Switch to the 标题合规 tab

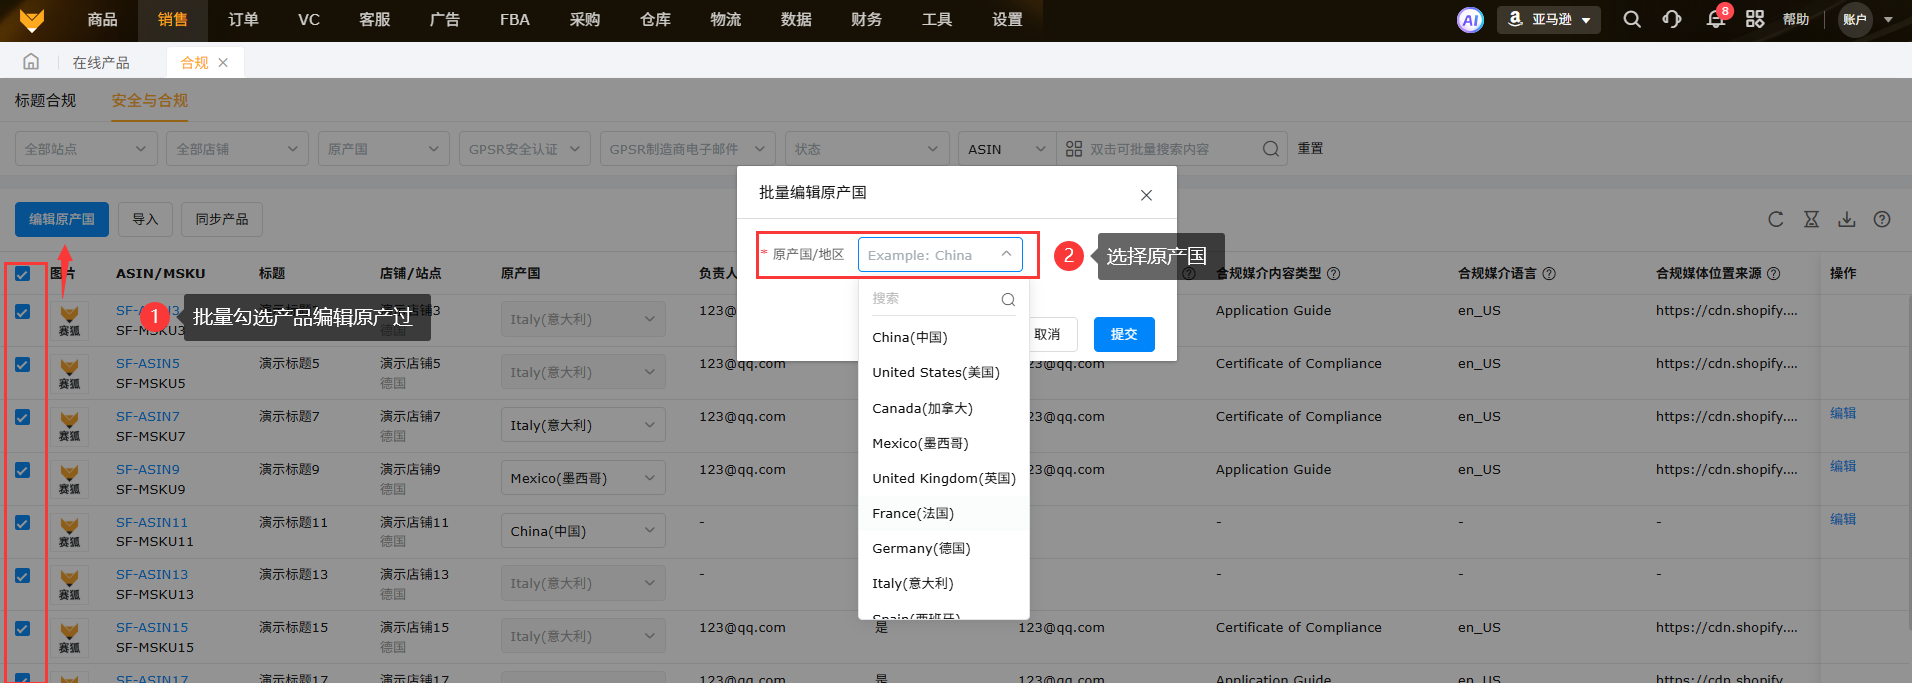45,101
